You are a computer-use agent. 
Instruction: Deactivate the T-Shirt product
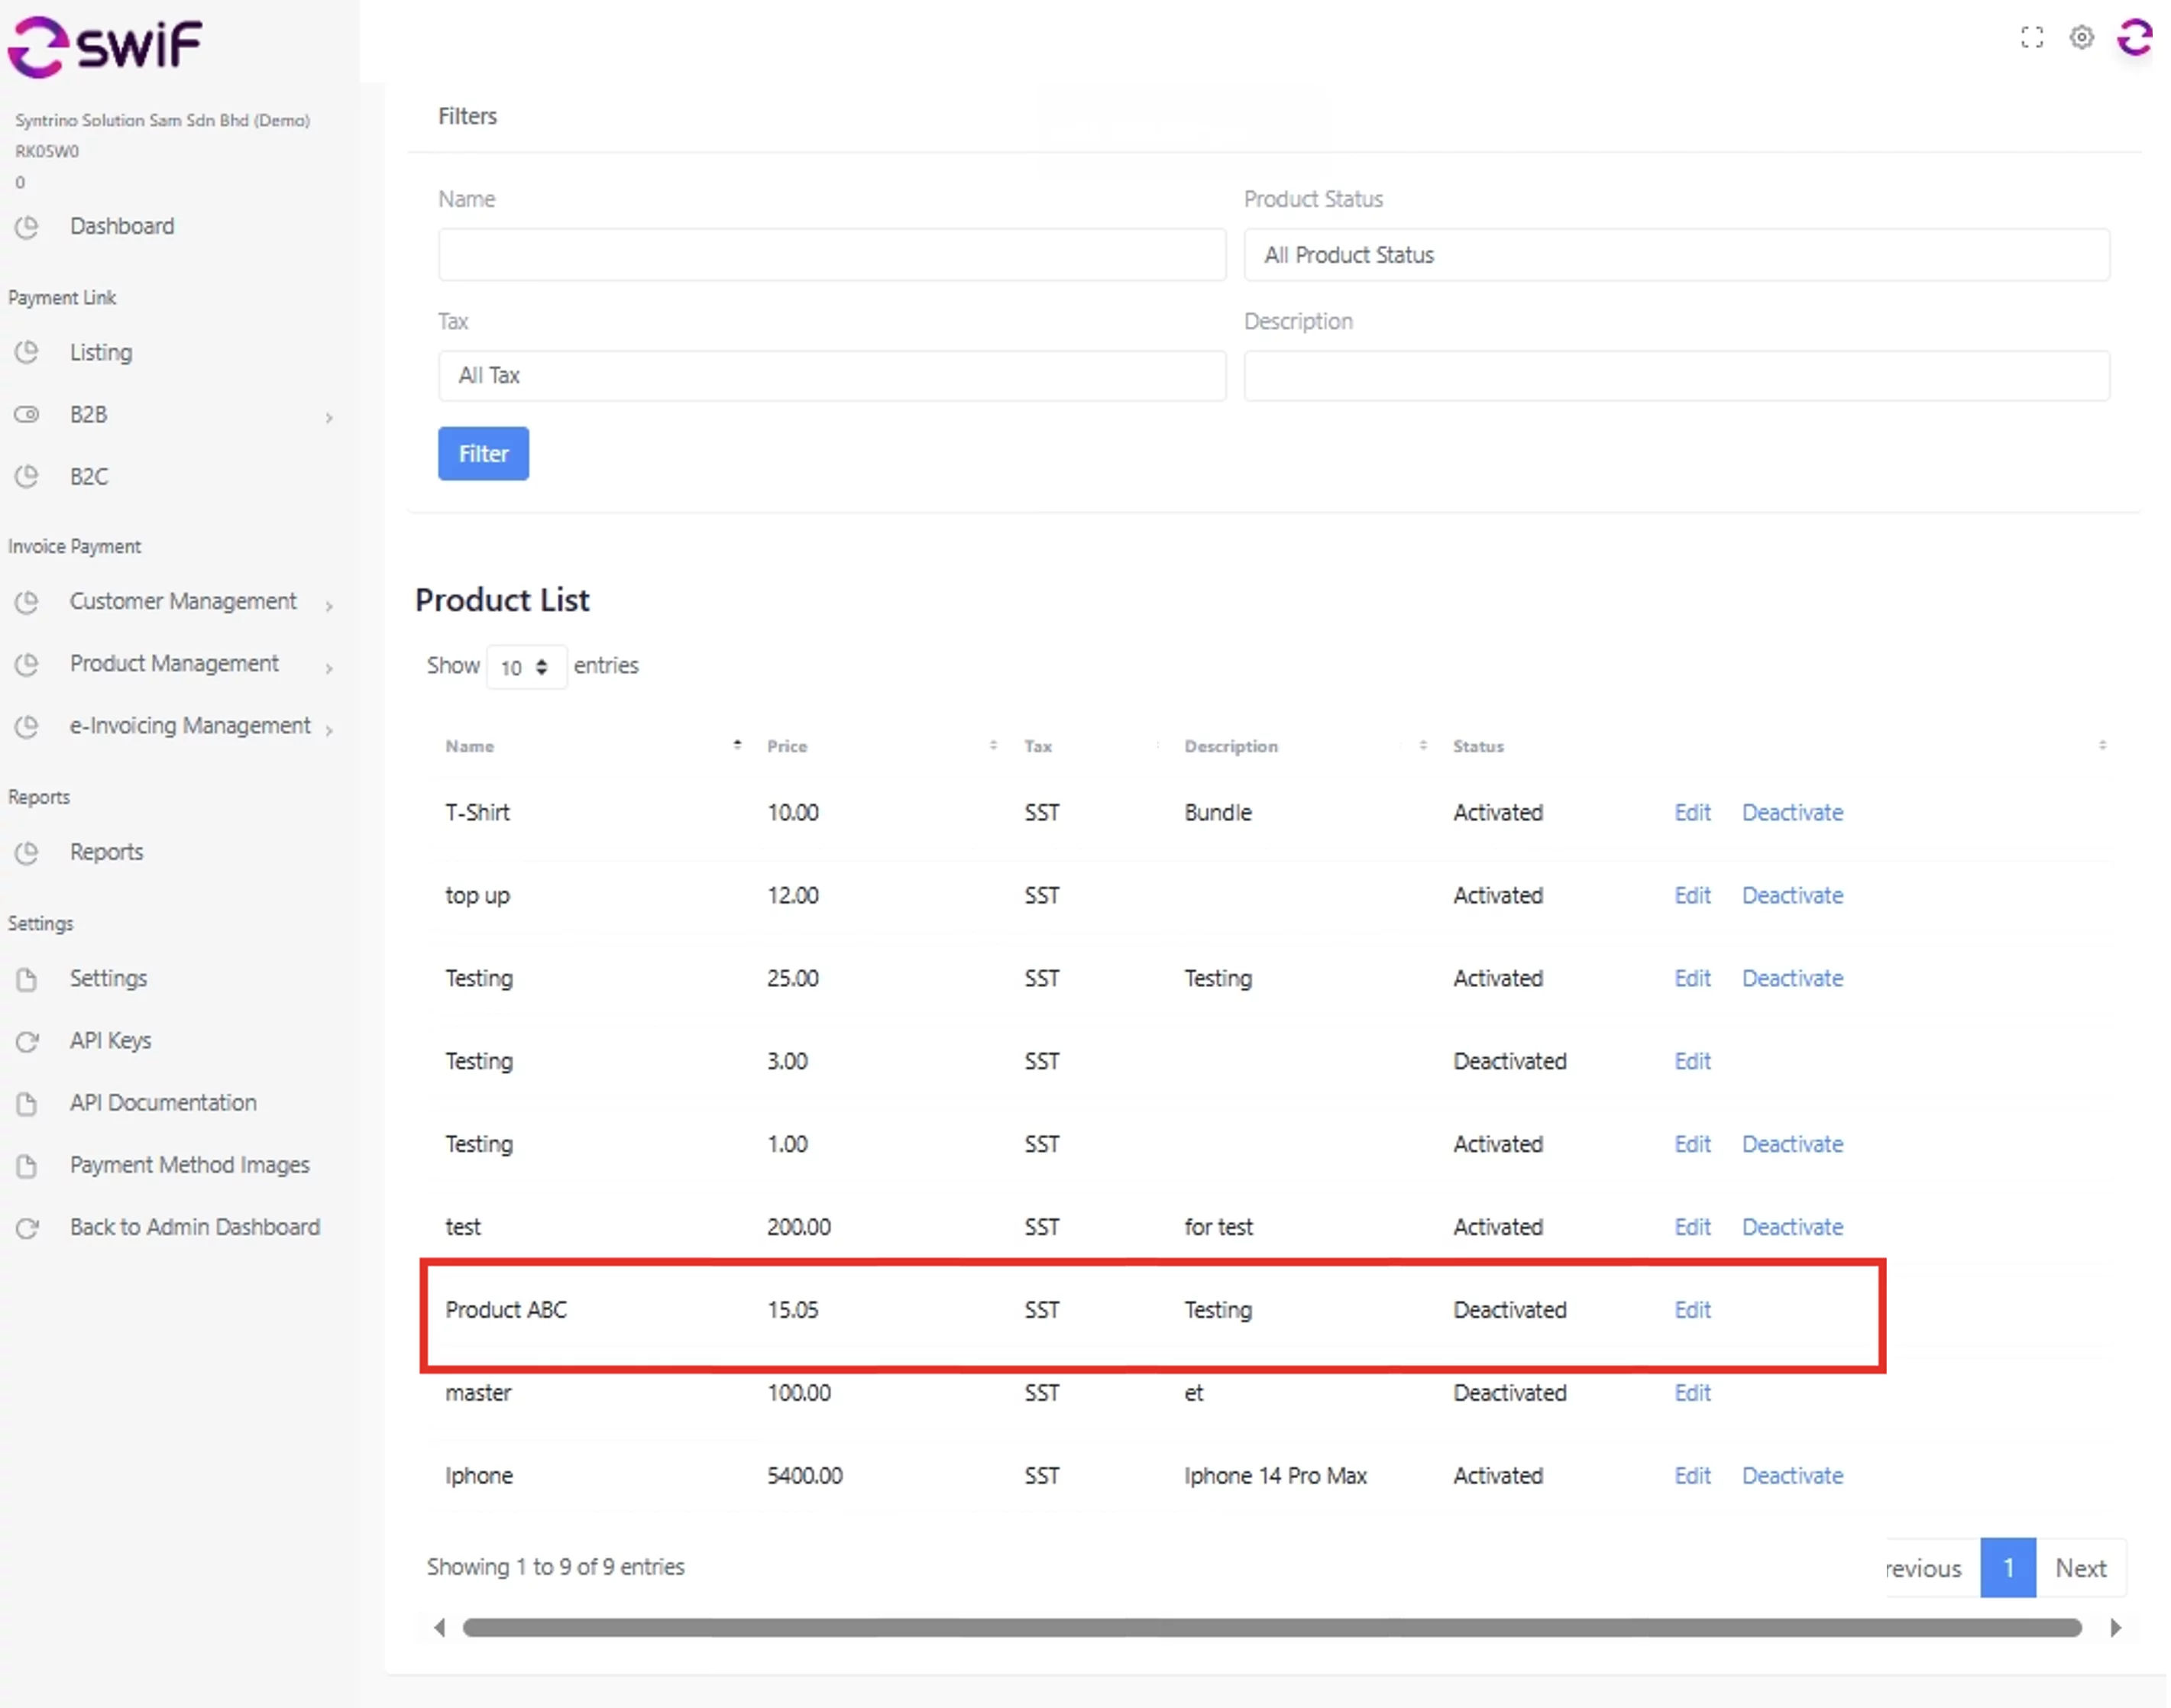(x=1792, y=813)
